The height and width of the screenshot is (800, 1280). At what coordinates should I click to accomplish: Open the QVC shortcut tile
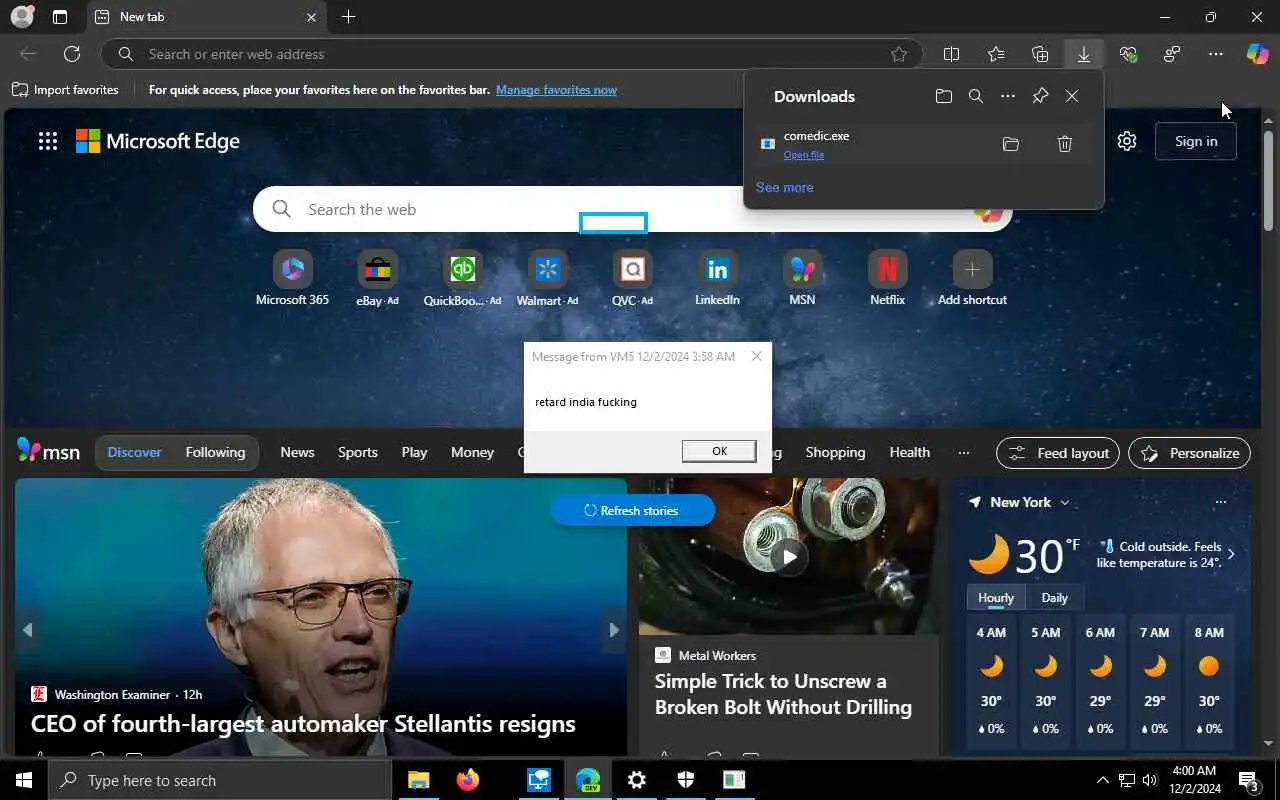click(632, 278)
